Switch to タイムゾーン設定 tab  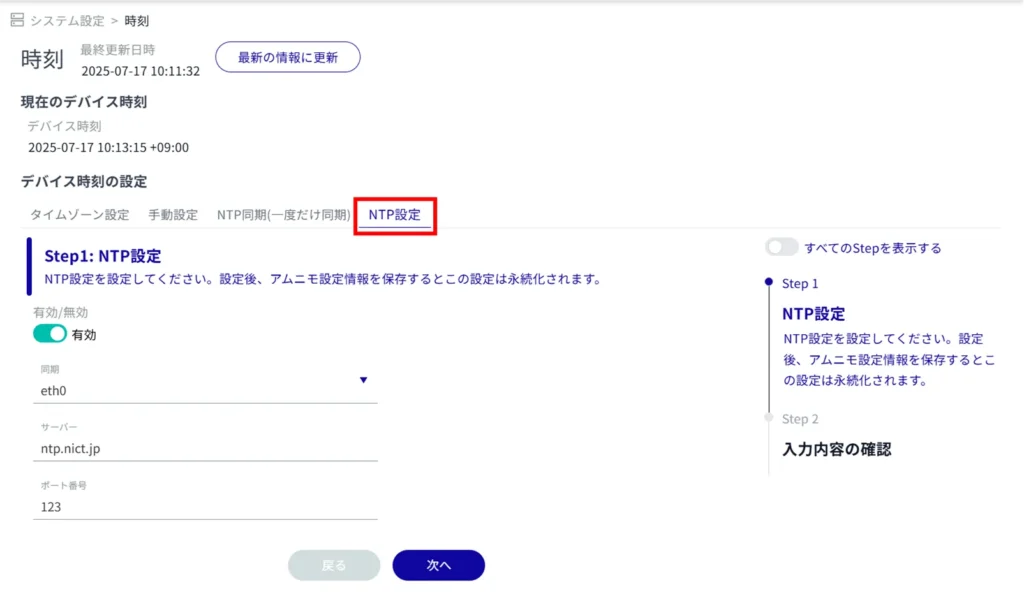click(79, 215)
